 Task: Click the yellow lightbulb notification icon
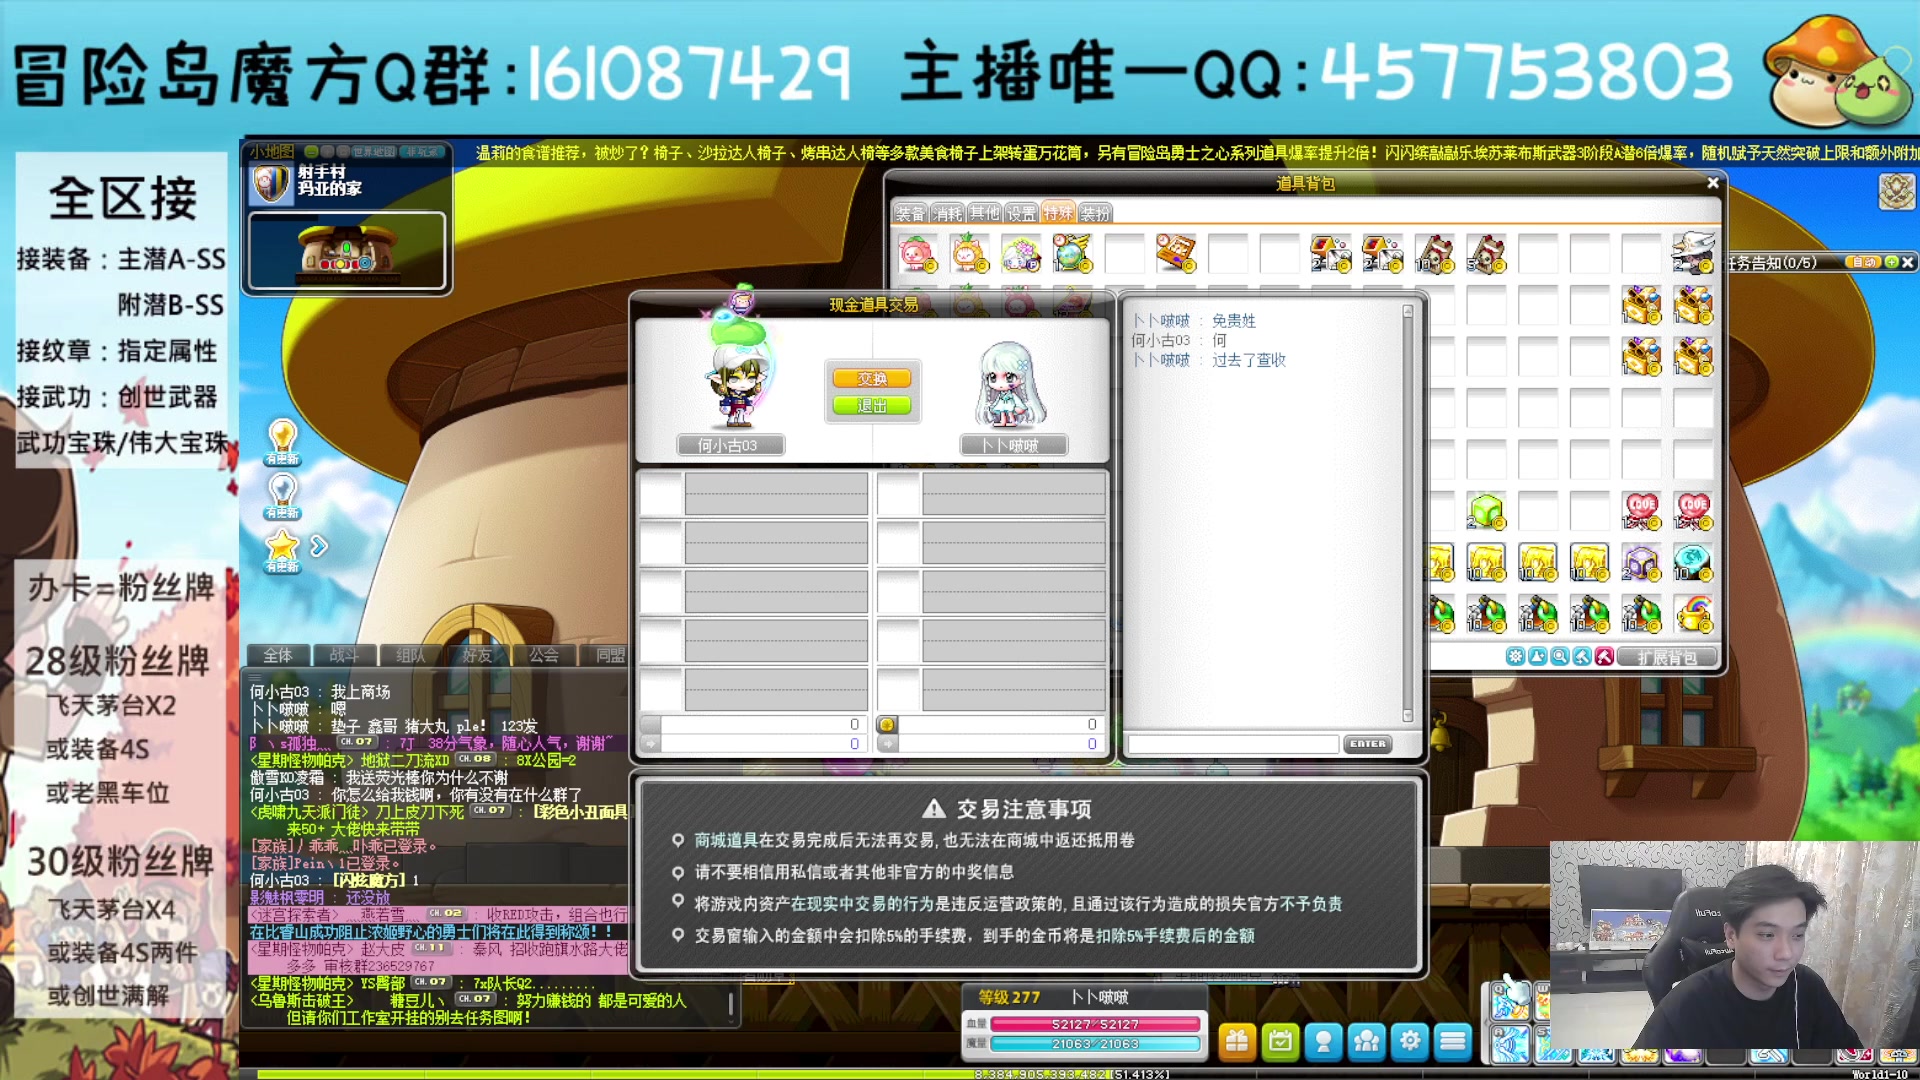pyautogui.click(x=283, y=442)
